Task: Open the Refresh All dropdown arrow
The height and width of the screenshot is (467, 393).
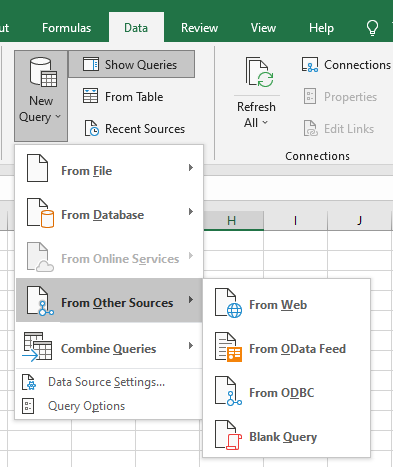Action: click(x=265, y=122)
